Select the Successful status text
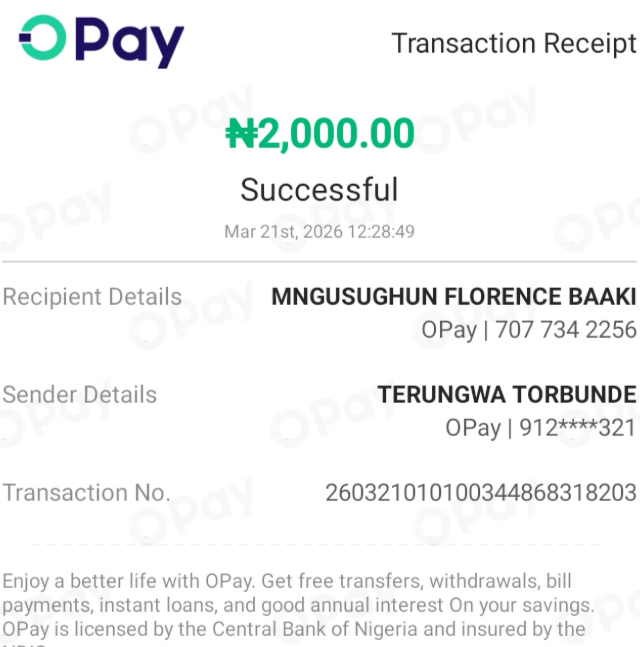 [319, 190]
